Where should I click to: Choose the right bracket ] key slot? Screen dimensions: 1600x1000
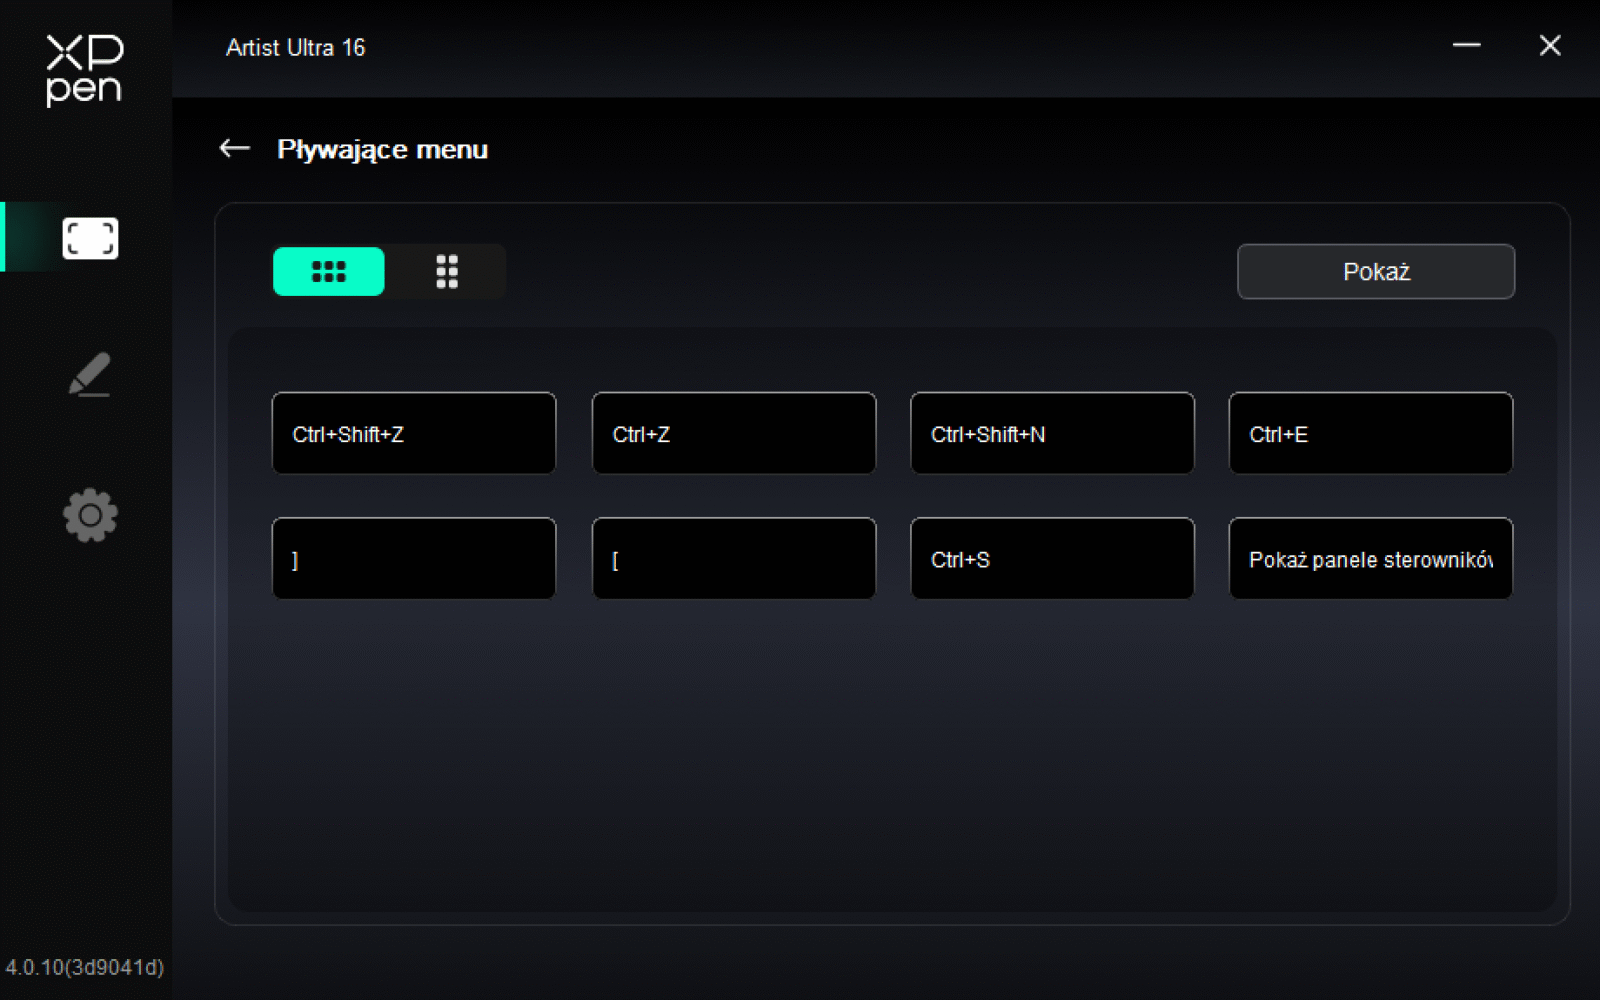pos(413,558)
